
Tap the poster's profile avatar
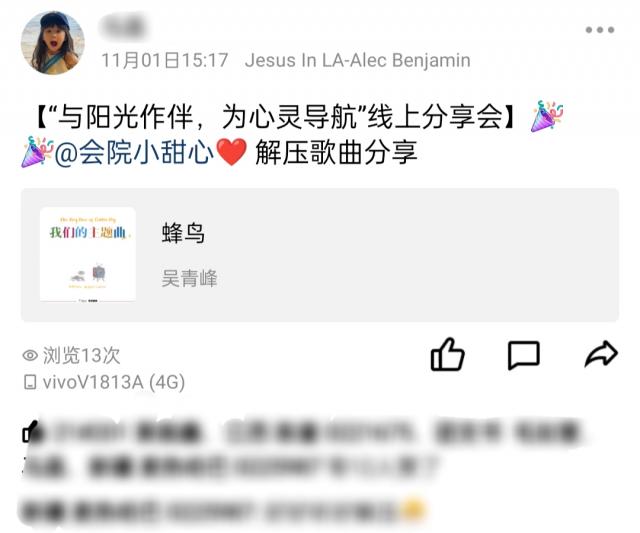pyautogui.click(x=53, y=43)
